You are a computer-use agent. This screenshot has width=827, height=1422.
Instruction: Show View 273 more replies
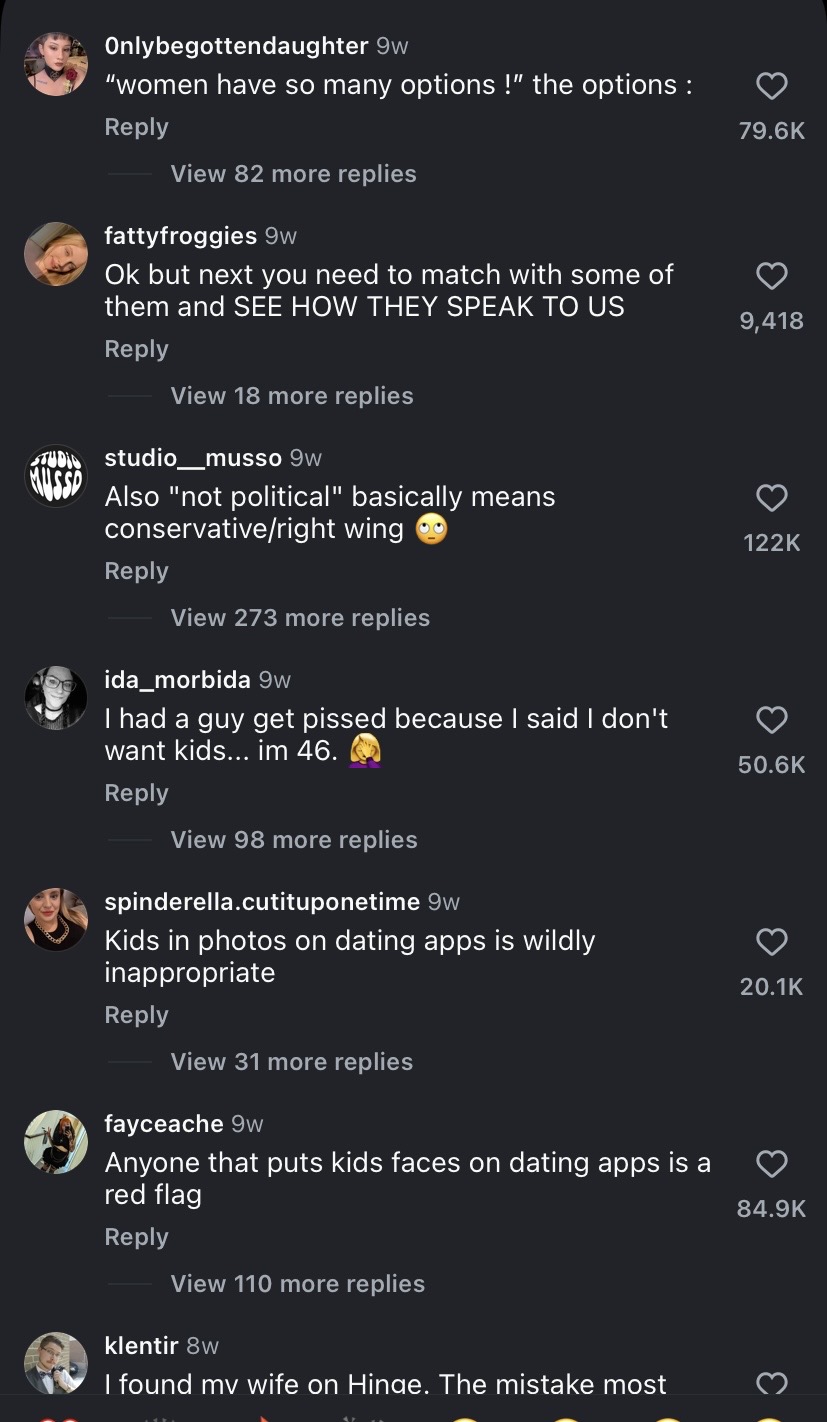[x=300, y=618]
